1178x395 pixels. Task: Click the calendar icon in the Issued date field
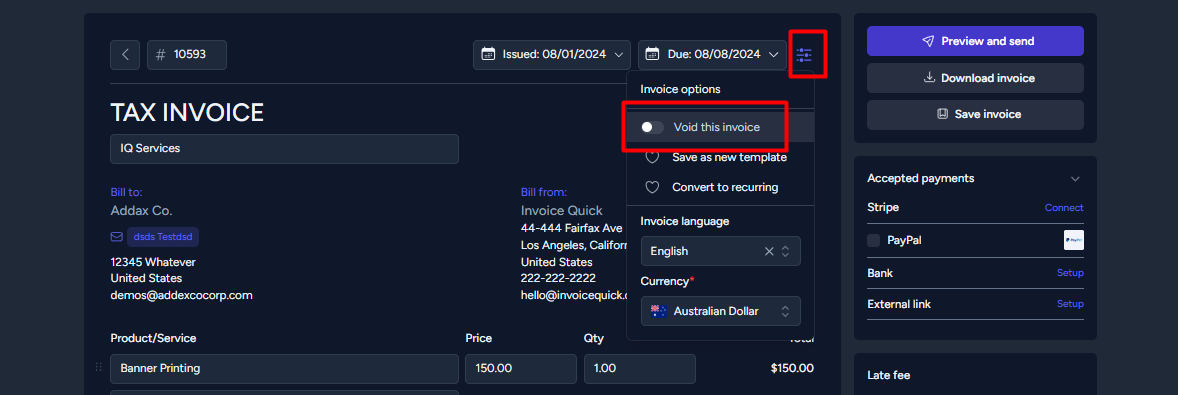coord(488,54)
